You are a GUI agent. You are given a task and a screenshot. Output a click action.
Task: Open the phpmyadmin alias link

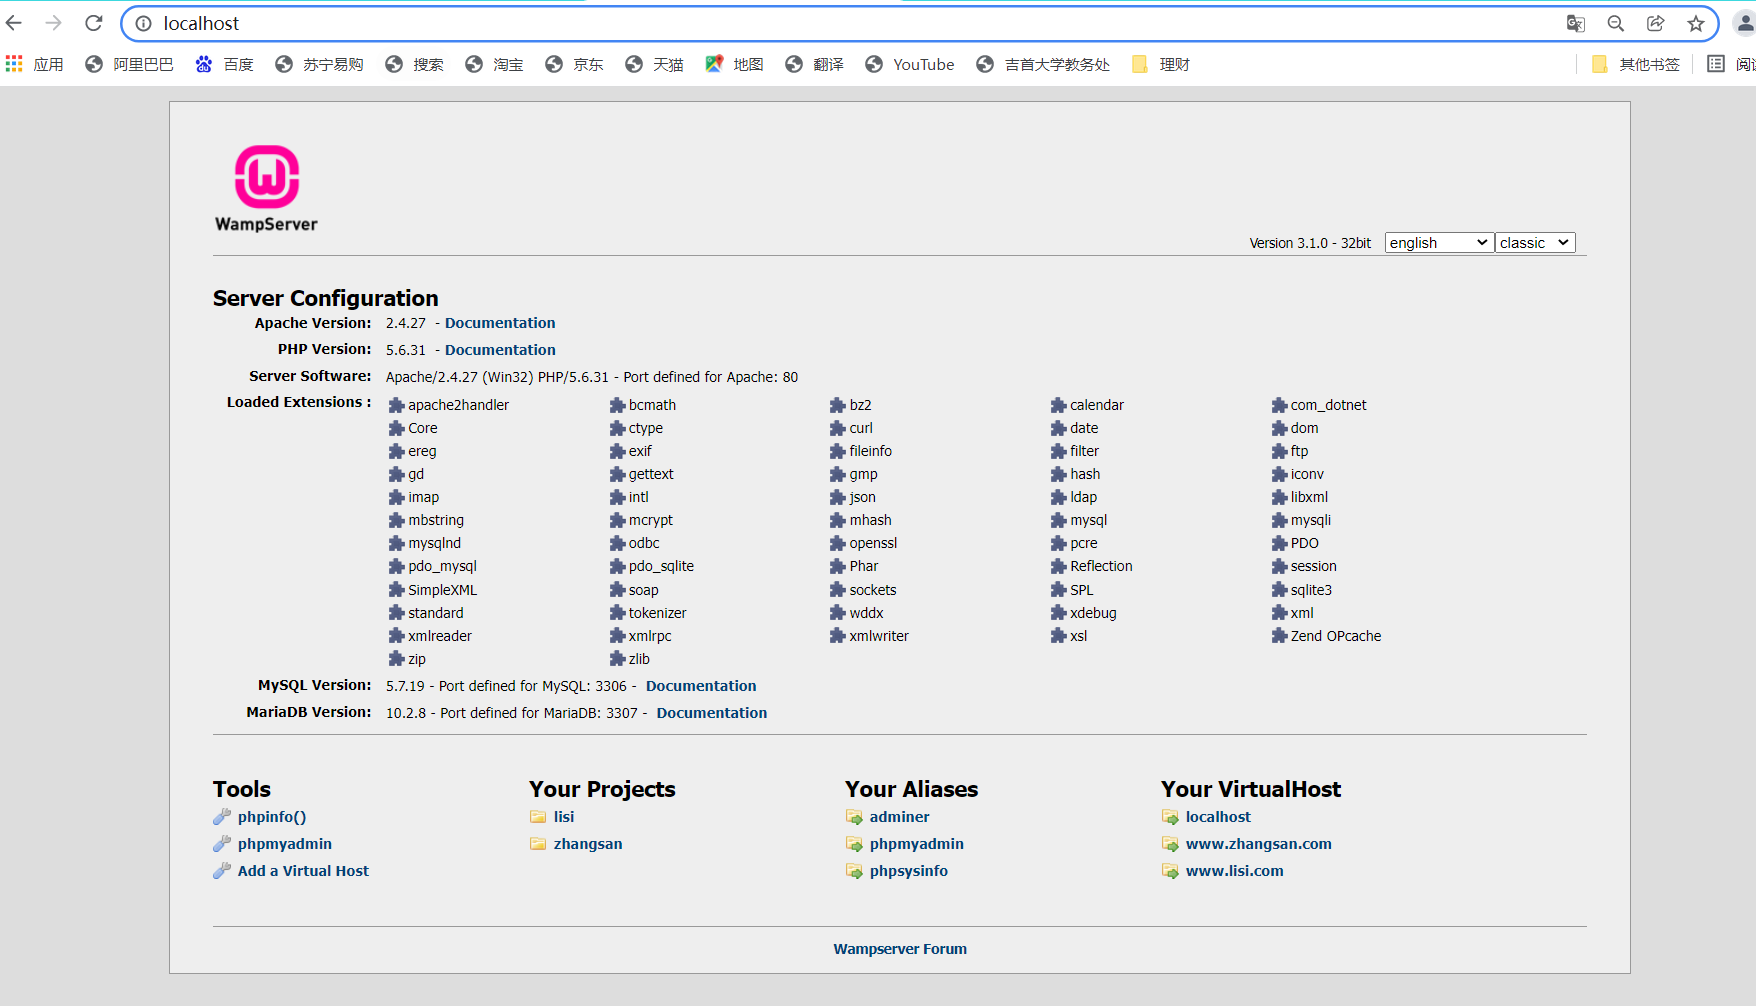[917, 844]
